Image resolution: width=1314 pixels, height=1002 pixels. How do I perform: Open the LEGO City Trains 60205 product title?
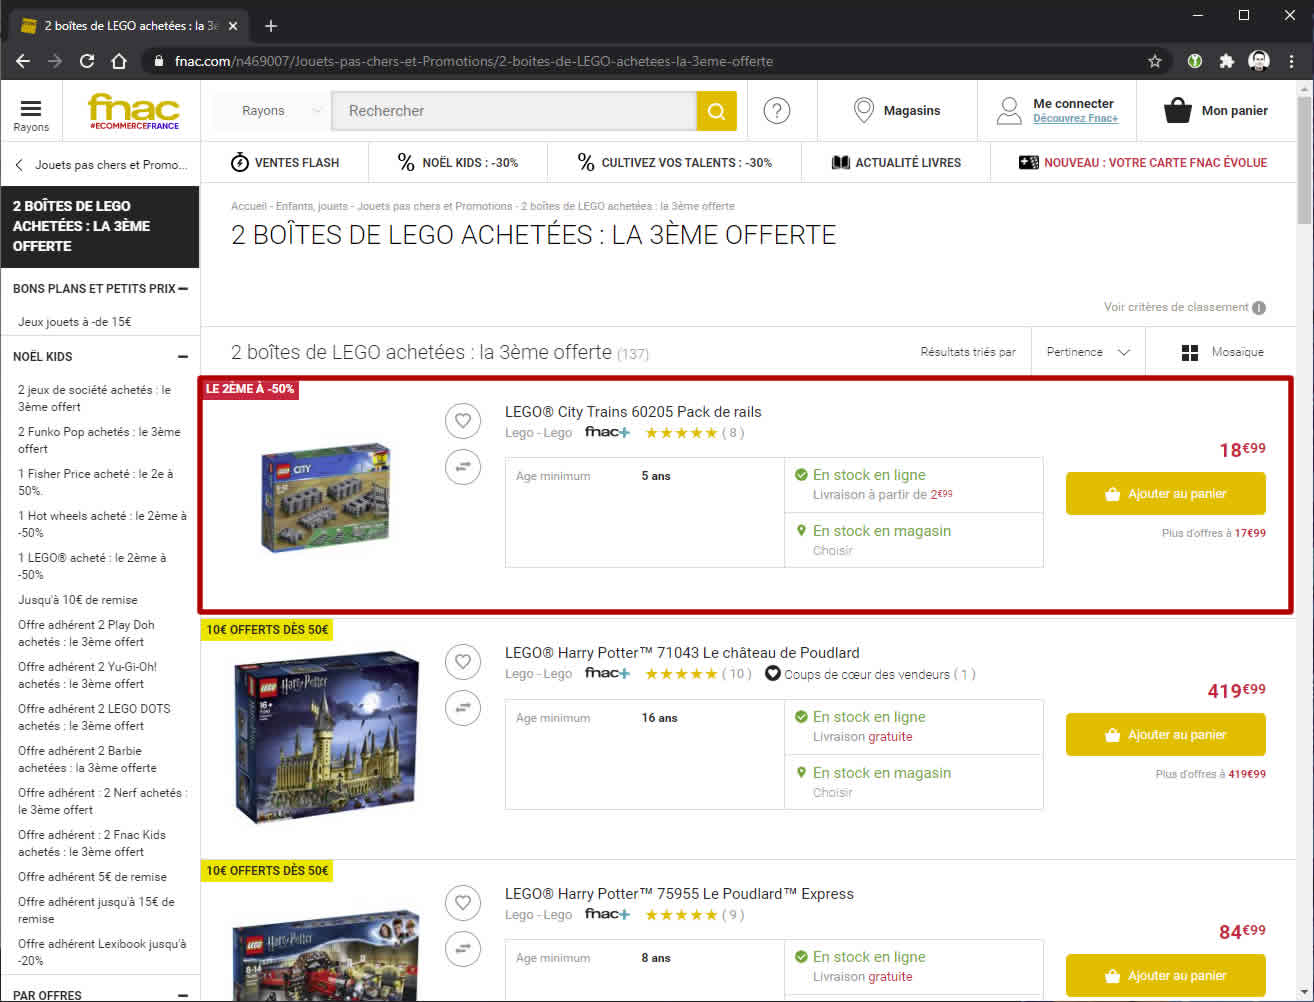633,412
